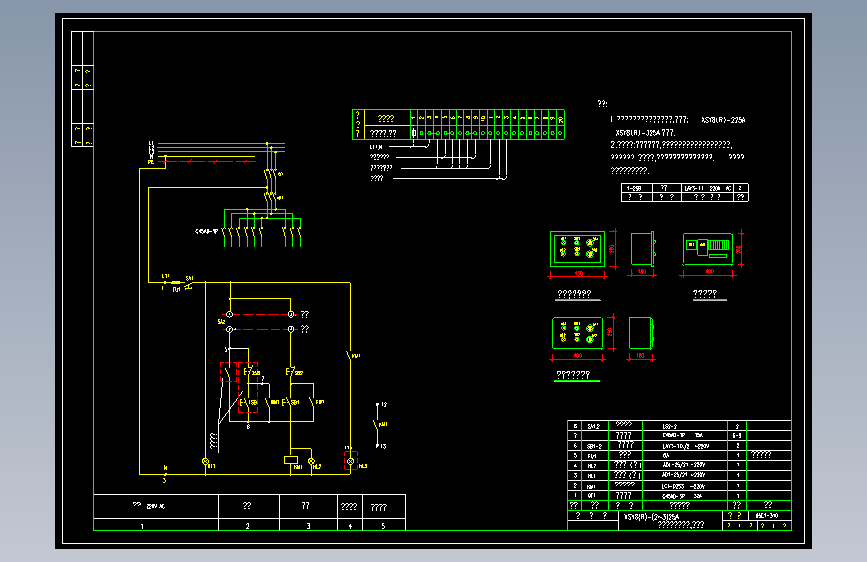The image size is (867, 562).
Task: Click the XSY8(R)-(2~3)25A title block text
Action: pos(651,517)
